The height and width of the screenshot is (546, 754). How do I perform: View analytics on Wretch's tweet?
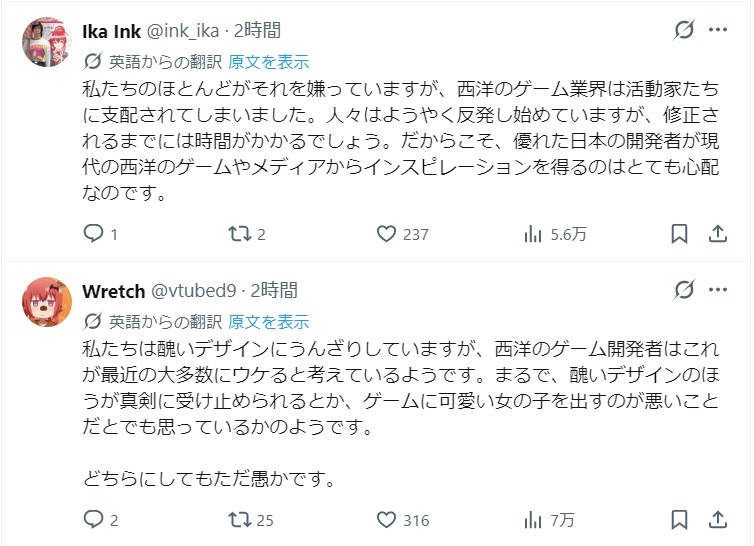click(533, 520)
